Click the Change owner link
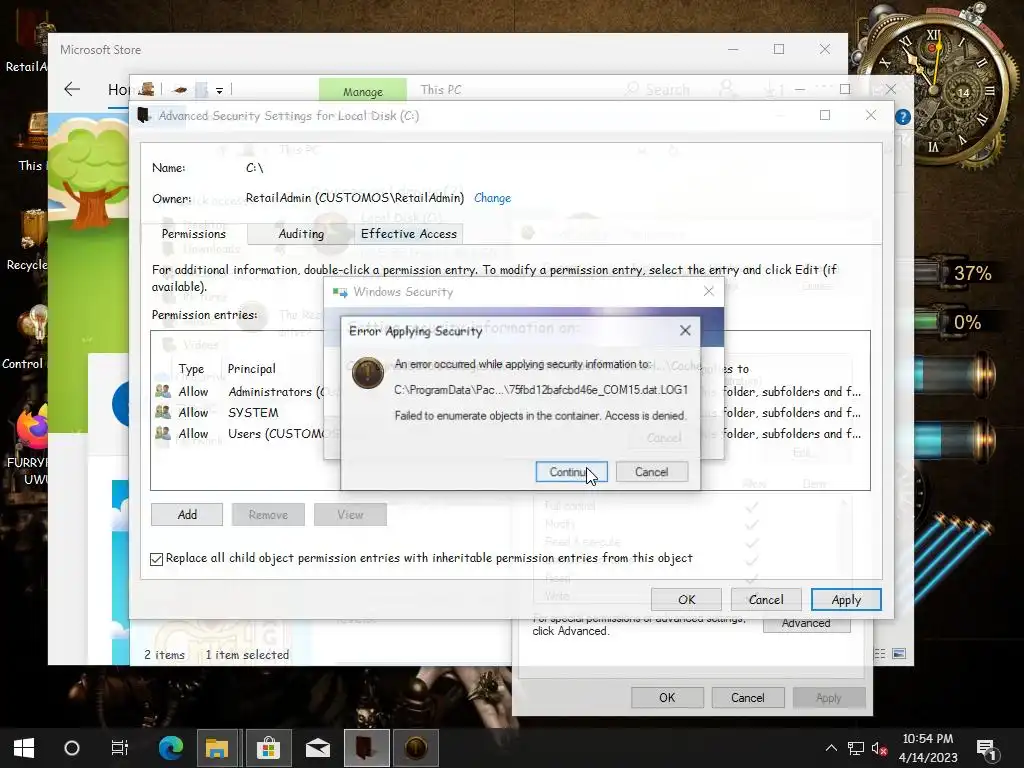The height and width of the screenshot is (768, 1024). [492, 198]
